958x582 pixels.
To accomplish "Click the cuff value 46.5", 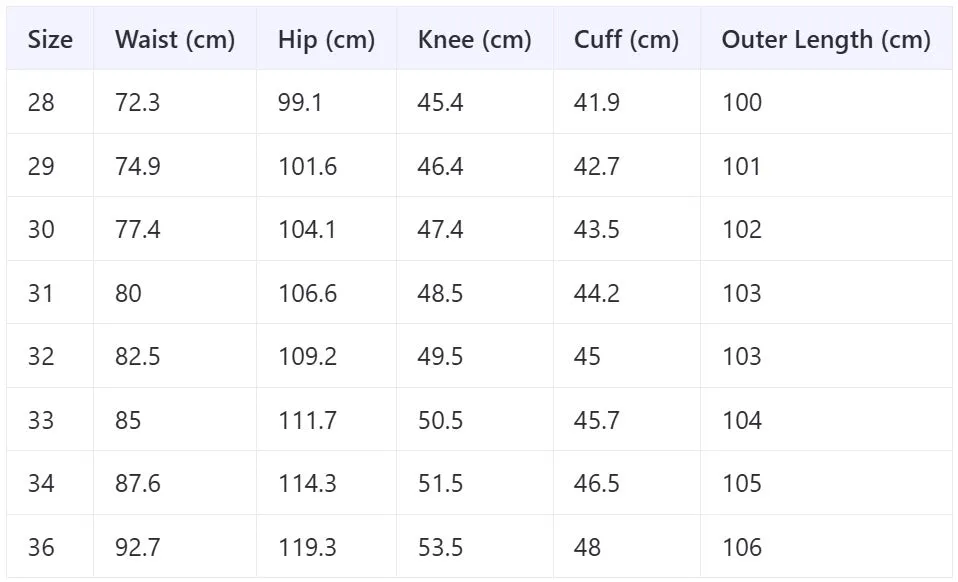I will 596,483.
